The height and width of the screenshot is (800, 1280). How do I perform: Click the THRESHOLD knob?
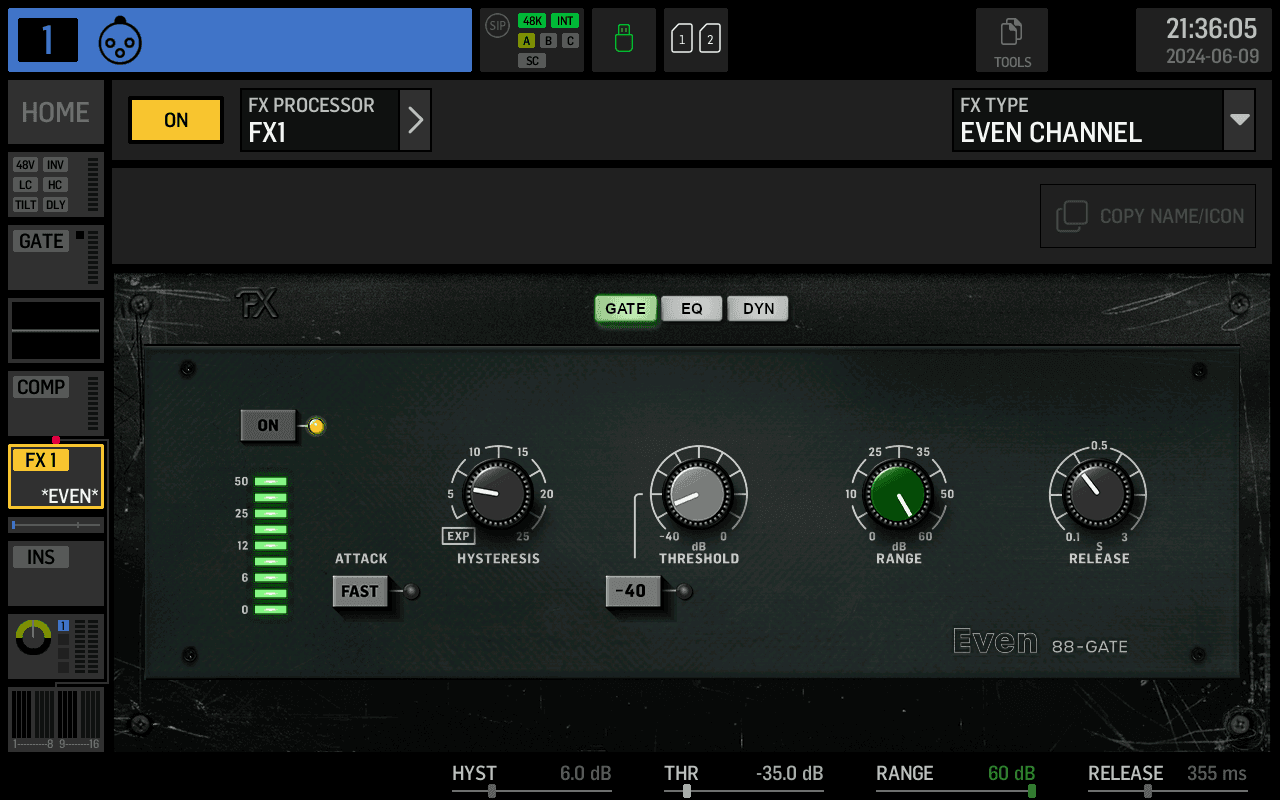698,494
